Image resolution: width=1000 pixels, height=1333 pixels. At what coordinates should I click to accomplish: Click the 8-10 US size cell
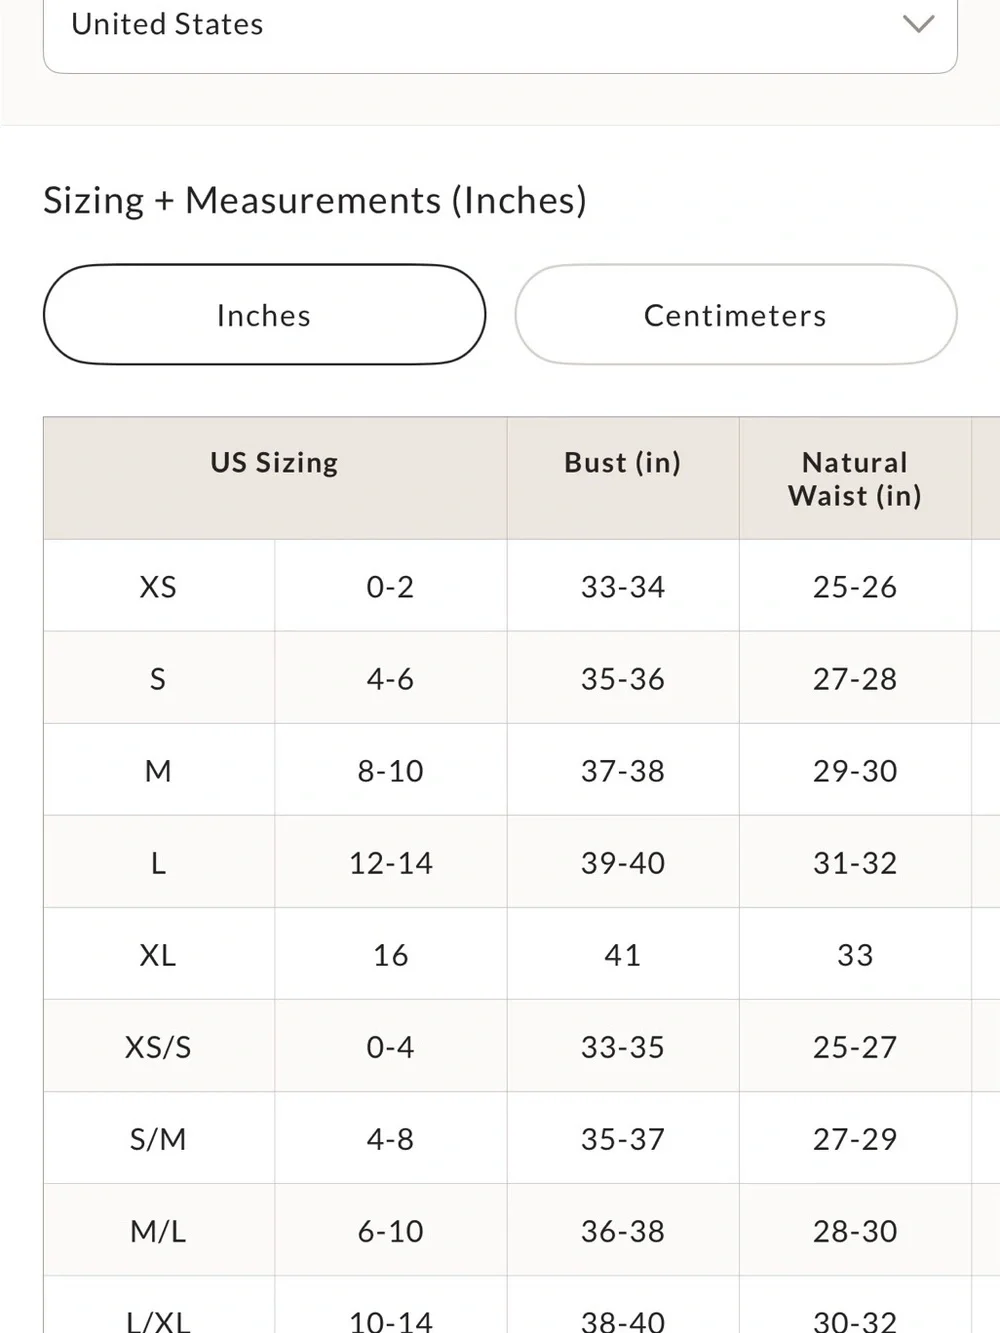pos(391,770)
